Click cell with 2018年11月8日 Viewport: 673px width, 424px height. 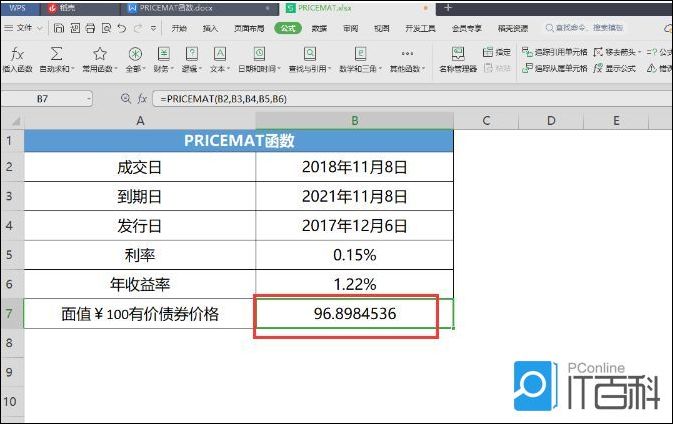coord(355,167)
